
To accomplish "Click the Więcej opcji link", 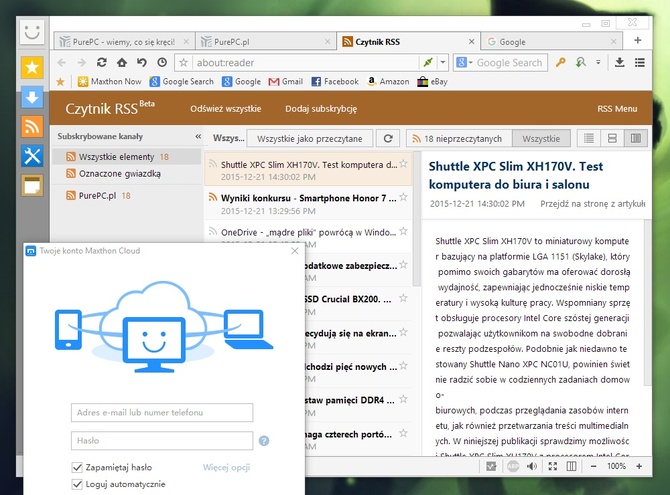I will click(x=226, y=468).
